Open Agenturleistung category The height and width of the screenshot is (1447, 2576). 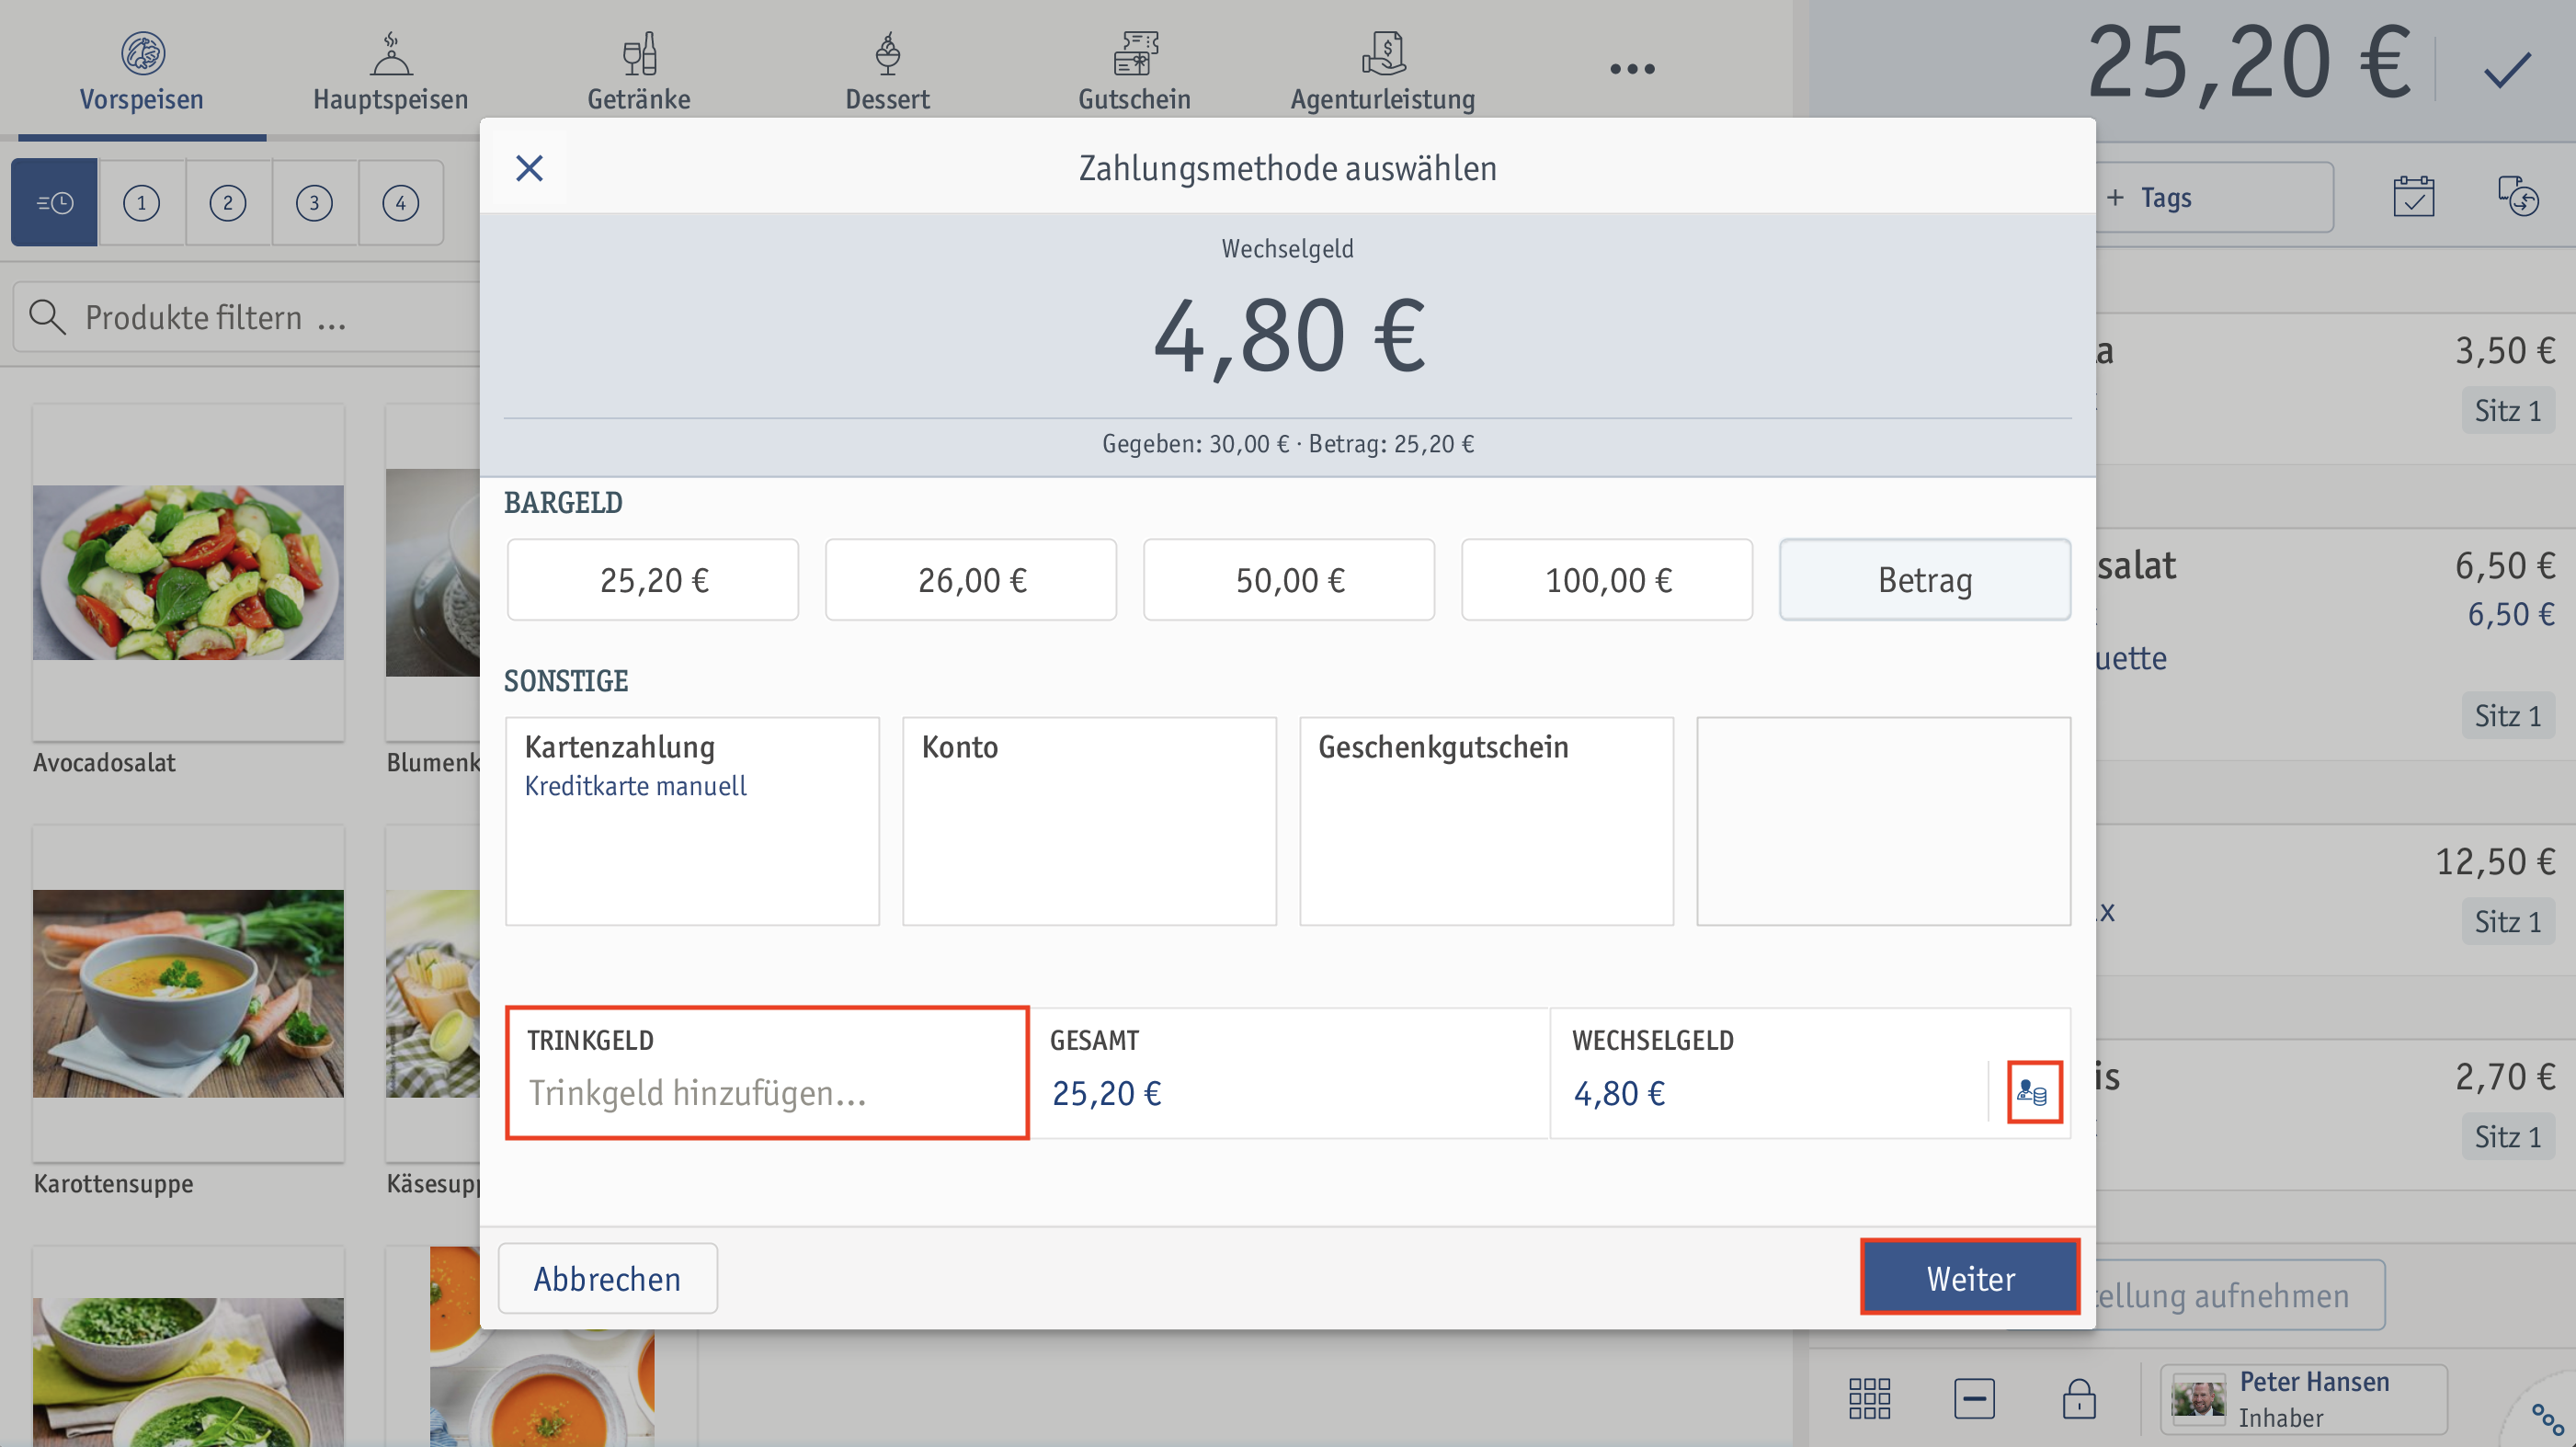pyautogui.click(x=1383, y=70)
